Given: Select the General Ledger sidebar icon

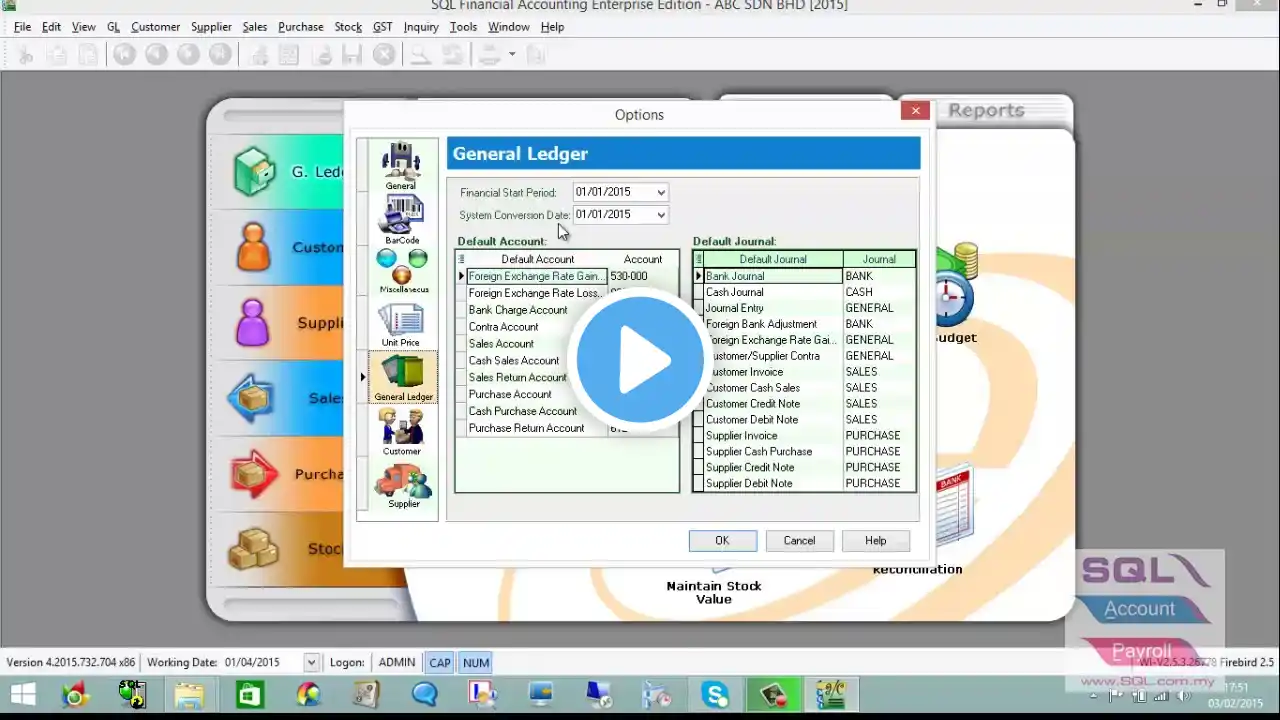Looking at the screenshot, I should [x=403, y=377].
